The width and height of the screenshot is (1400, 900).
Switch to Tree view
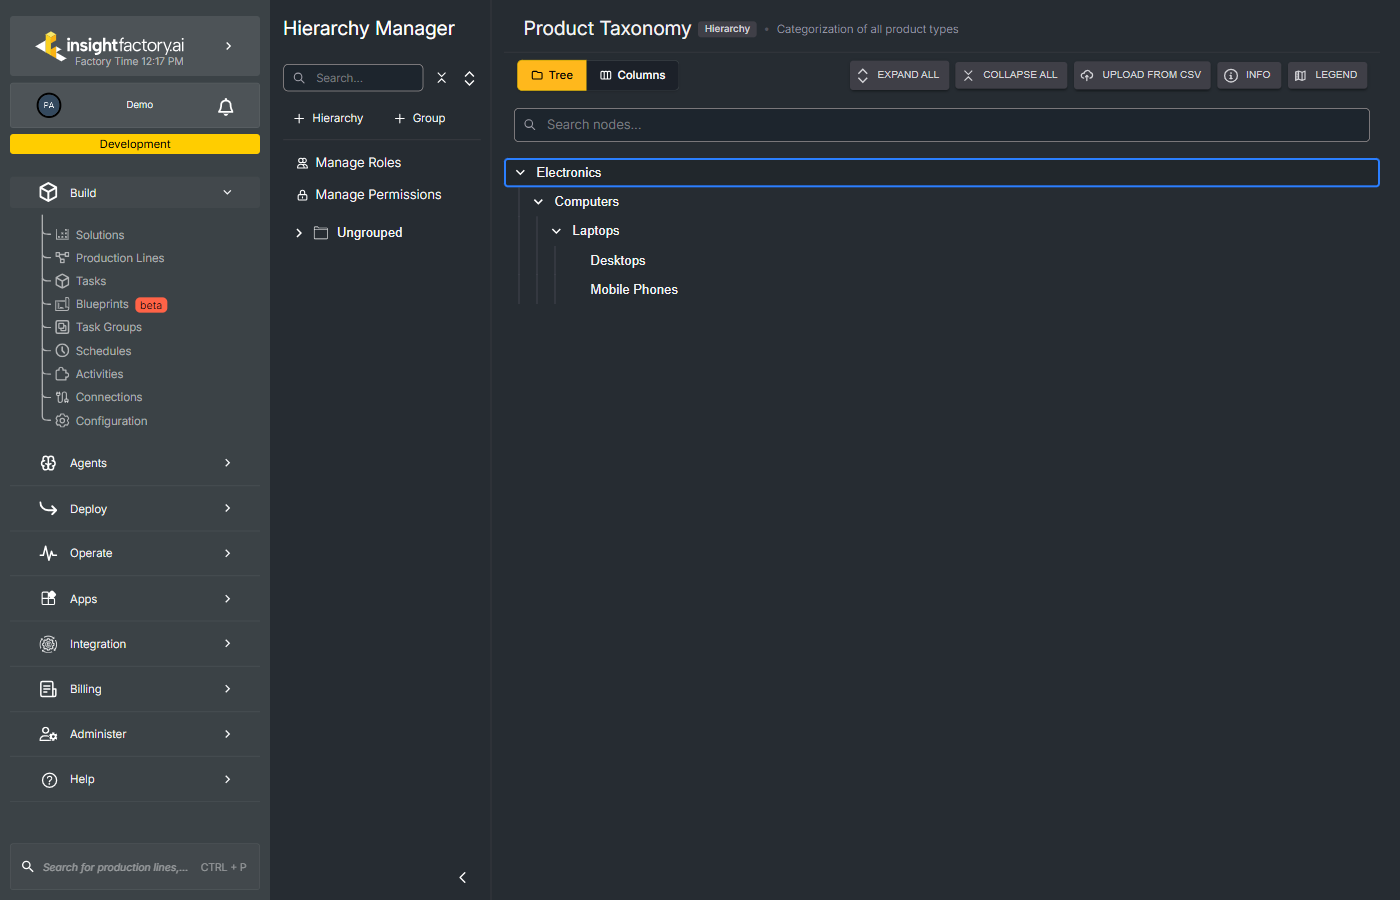[x=552, y=75]
